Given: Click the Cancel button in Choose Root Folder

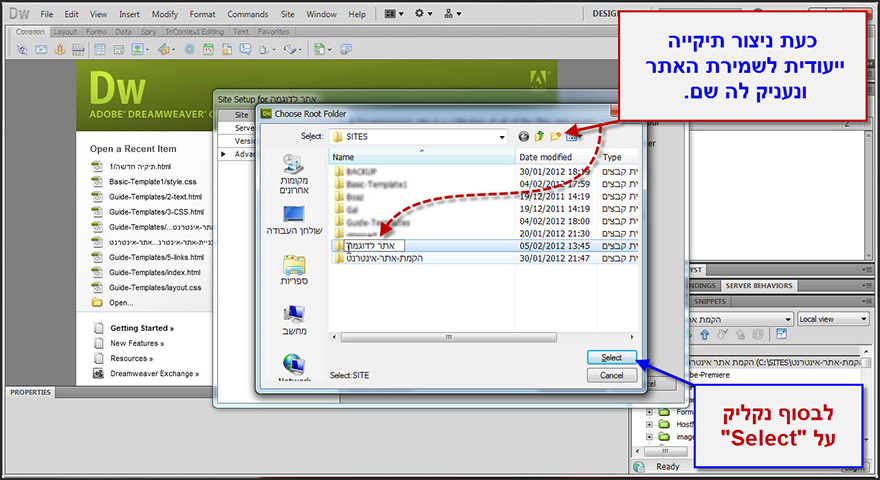Looking at the screenshot, I should 611,375.
